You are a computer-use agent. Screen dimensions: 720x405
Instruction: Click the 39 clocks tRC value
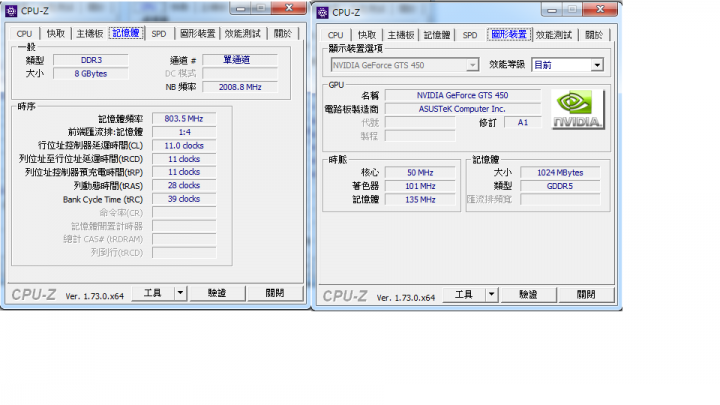[184, 199]
